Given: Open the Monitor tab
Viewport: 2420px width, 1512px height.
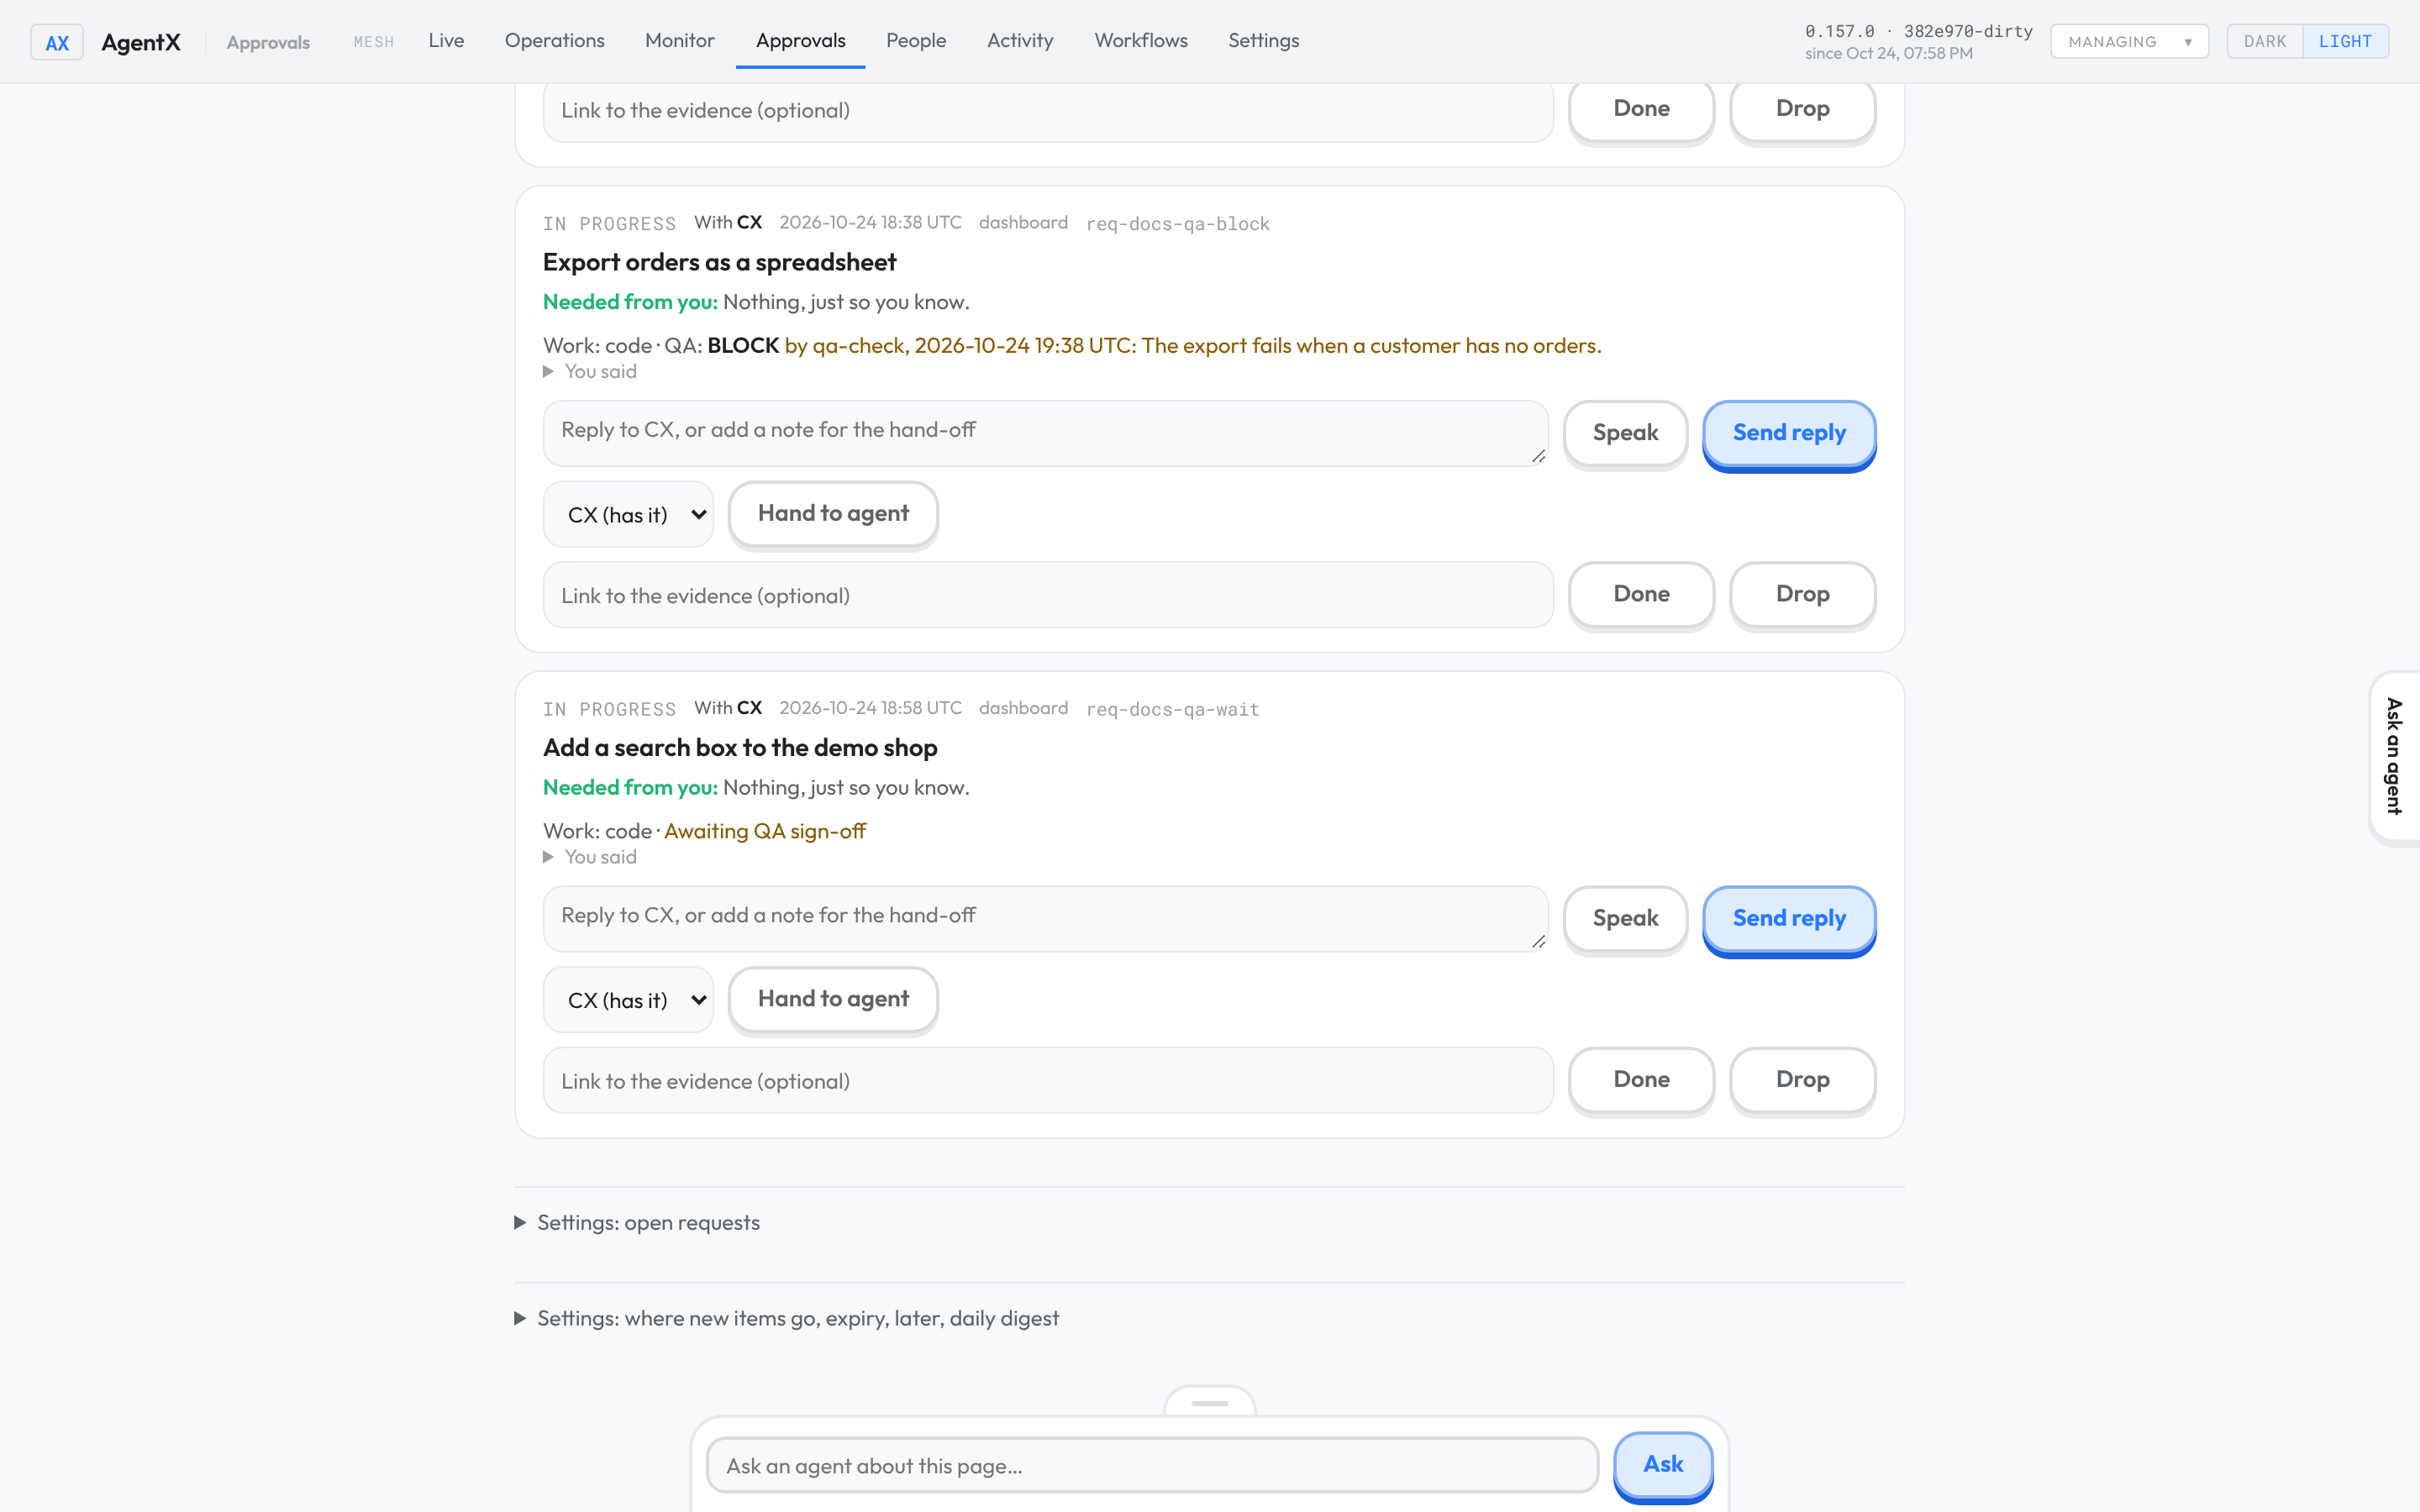Looking at the screenshot, I should point(679,41).
